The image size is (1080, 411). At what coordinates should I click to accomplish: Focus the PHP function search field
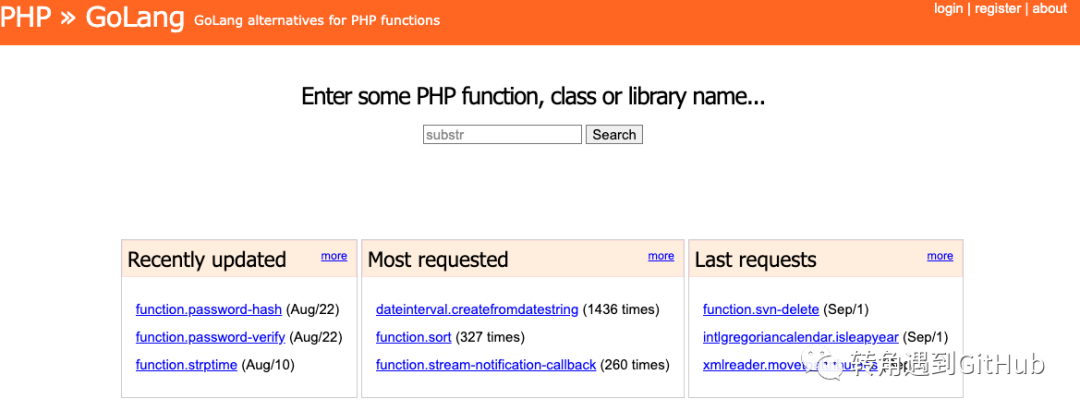coord(502,135)
